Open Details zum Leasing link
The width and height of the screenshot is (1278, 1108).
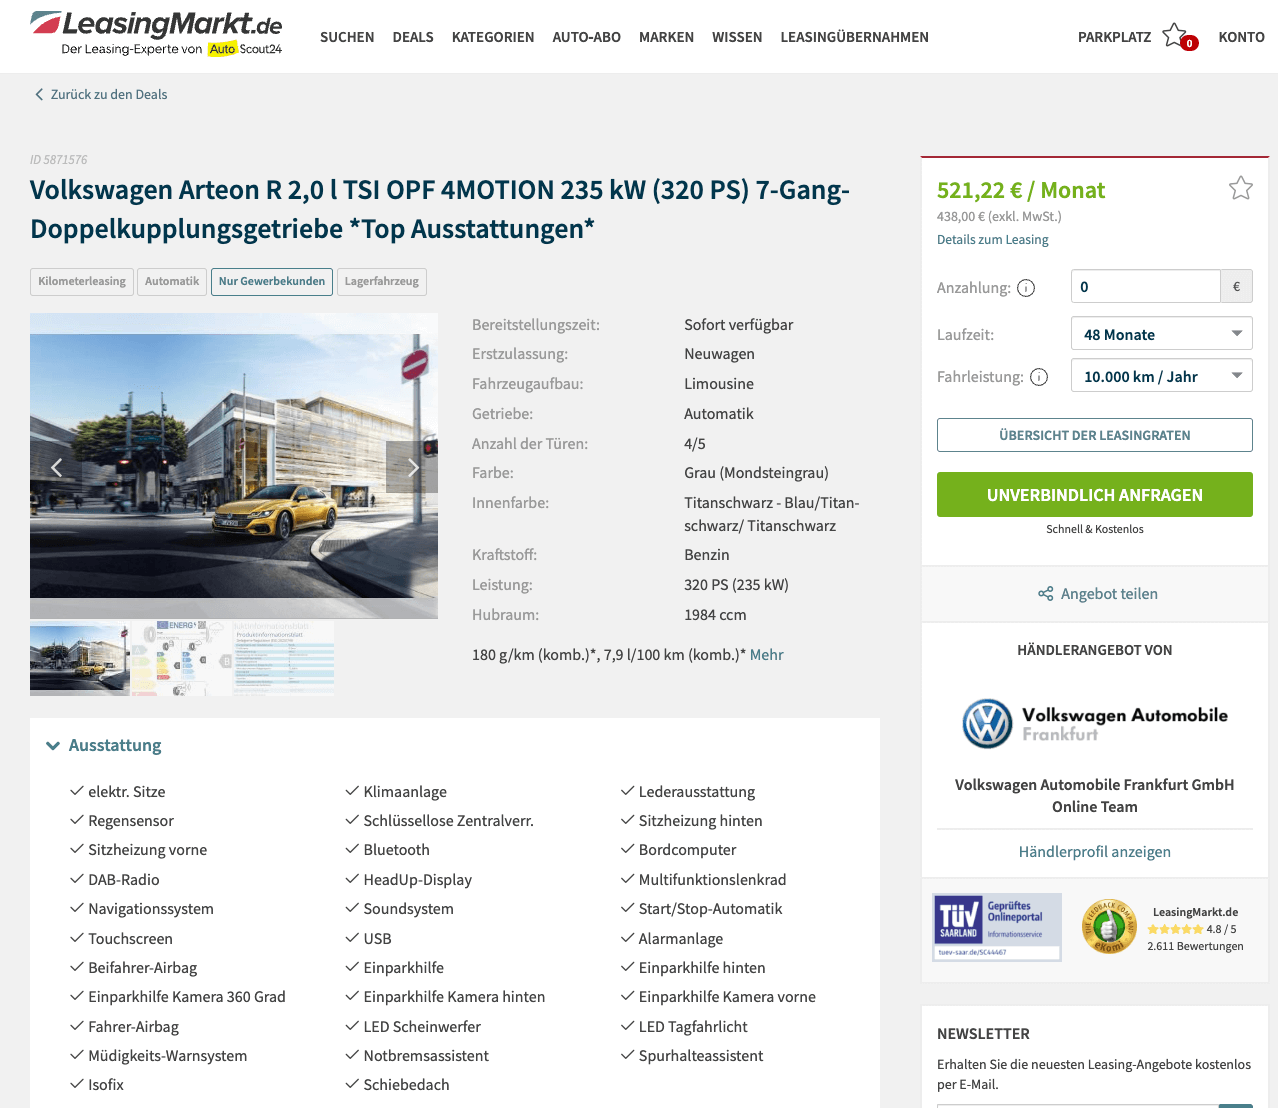pyautogui.click(x=992, y=240)
